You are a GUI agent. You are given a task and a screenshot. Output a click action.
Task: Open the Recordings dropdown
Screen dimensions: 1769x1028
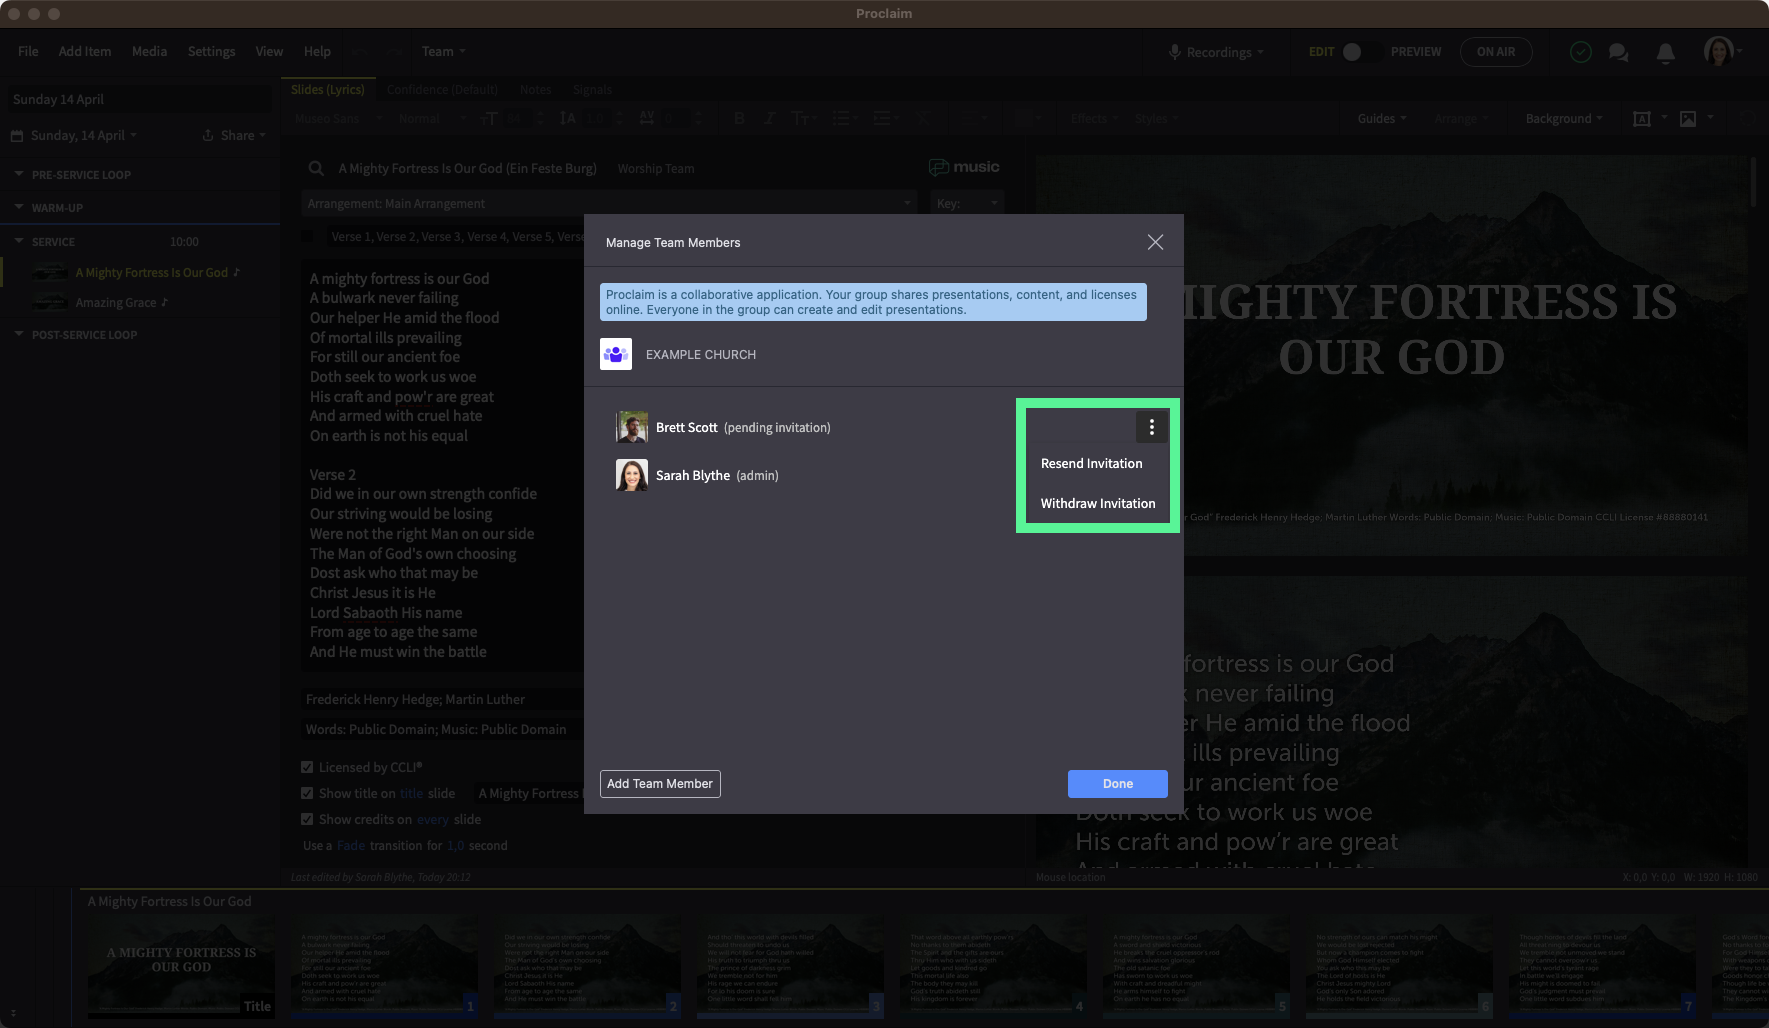pos(1225,52)
